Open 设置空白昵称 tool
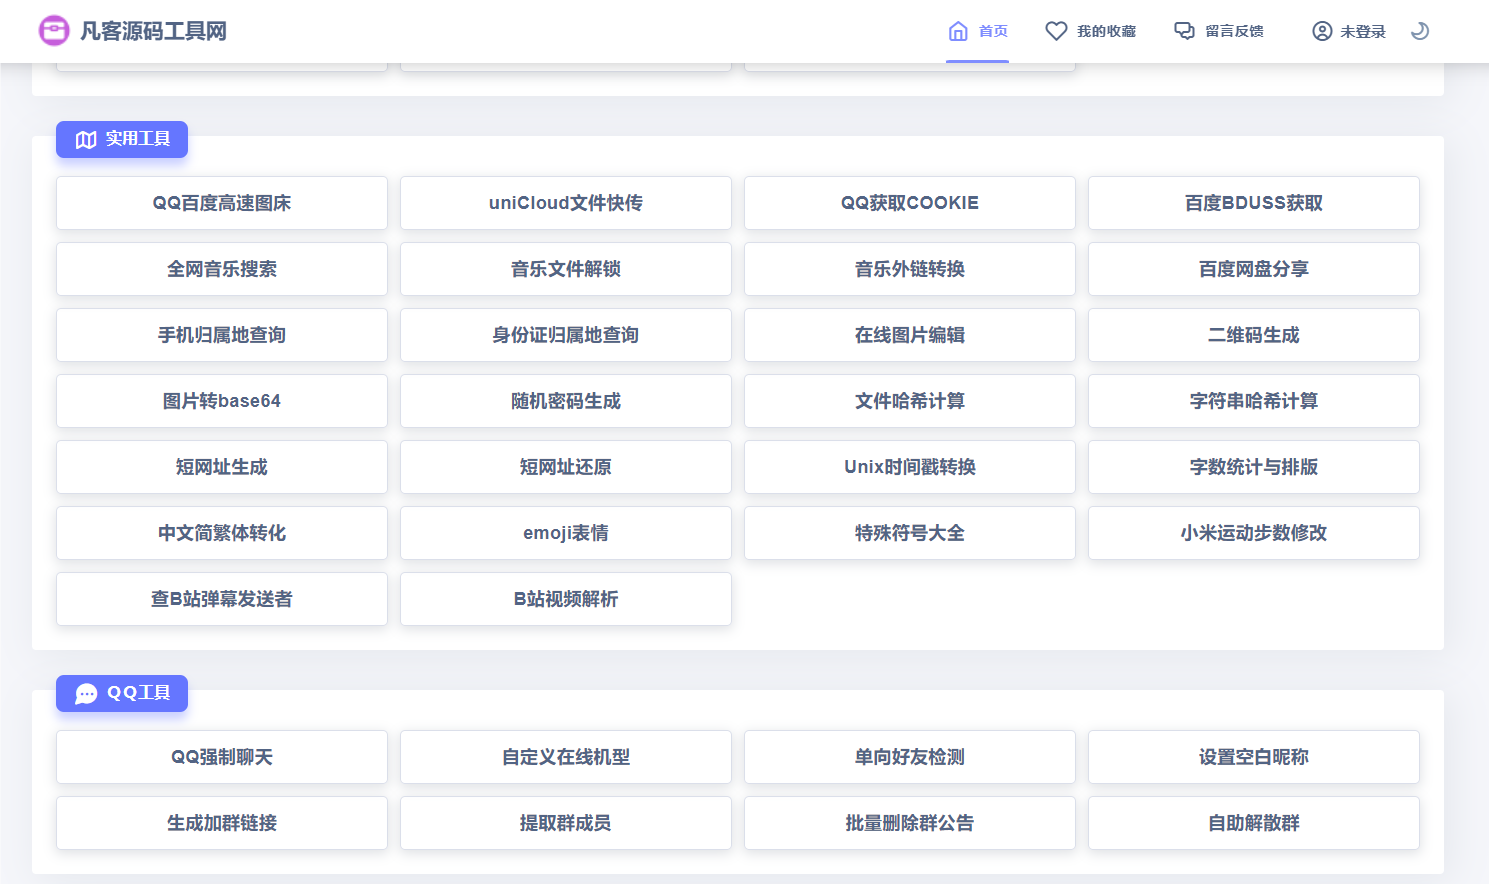This screenshot has width=1489, height=884. pos(1254,757)
